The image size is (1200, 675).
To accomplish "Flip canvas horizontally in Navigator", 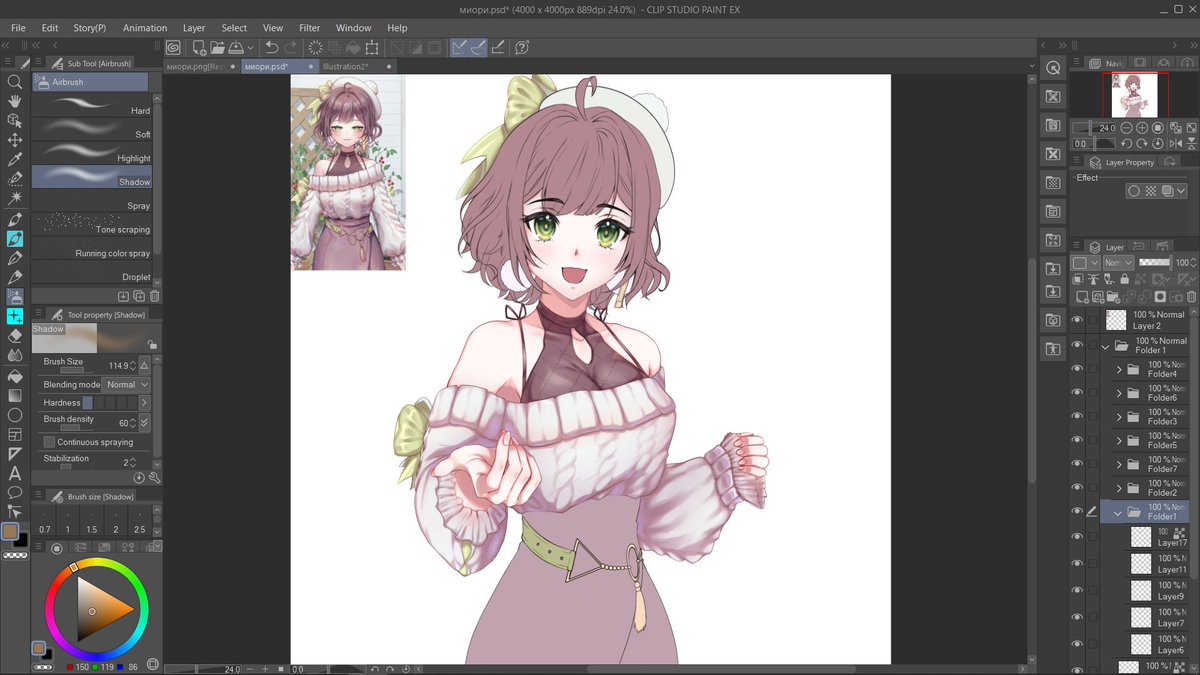I will (1174, 143).
